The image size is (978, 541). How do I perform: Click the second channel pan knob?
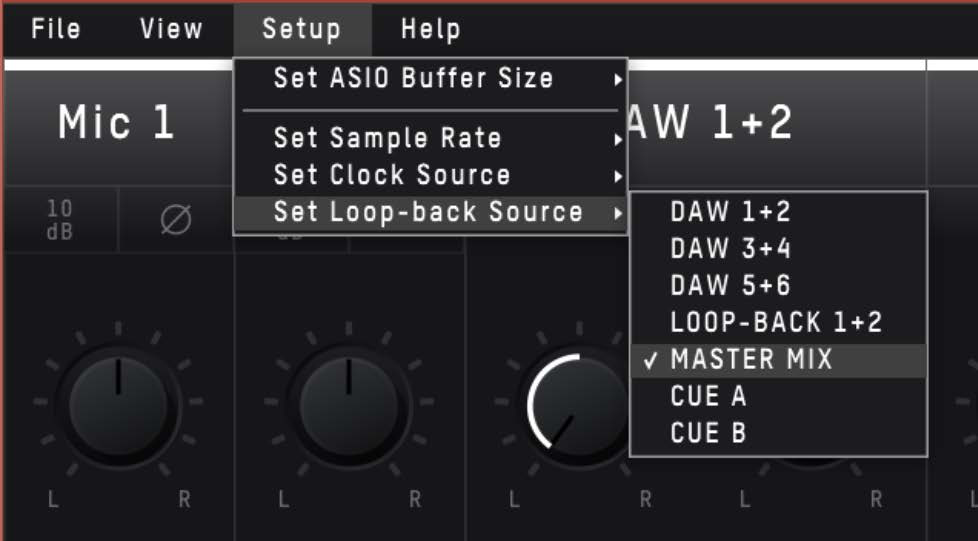pos(349,406)
